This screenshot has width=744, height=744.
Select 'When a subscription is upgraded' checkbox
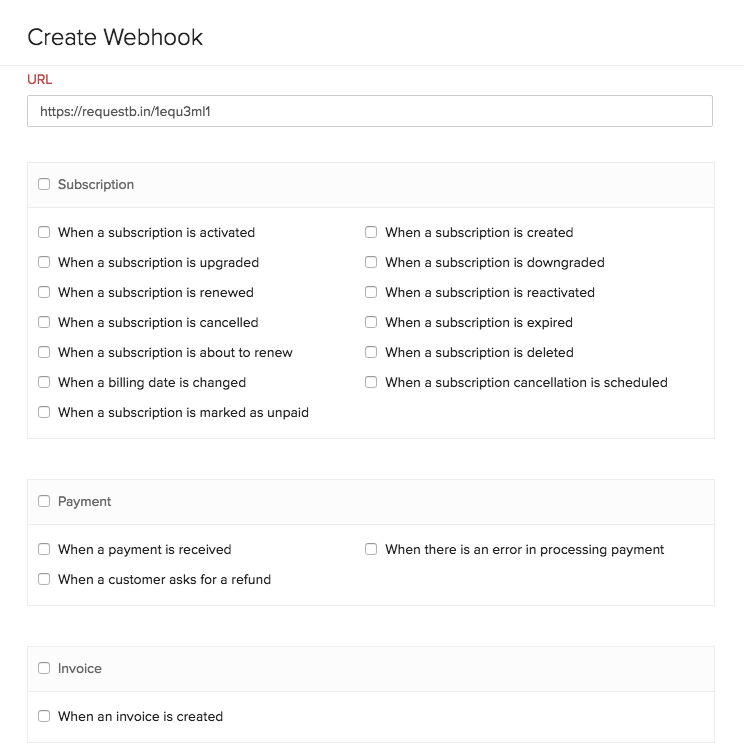[x=44, y=262]
